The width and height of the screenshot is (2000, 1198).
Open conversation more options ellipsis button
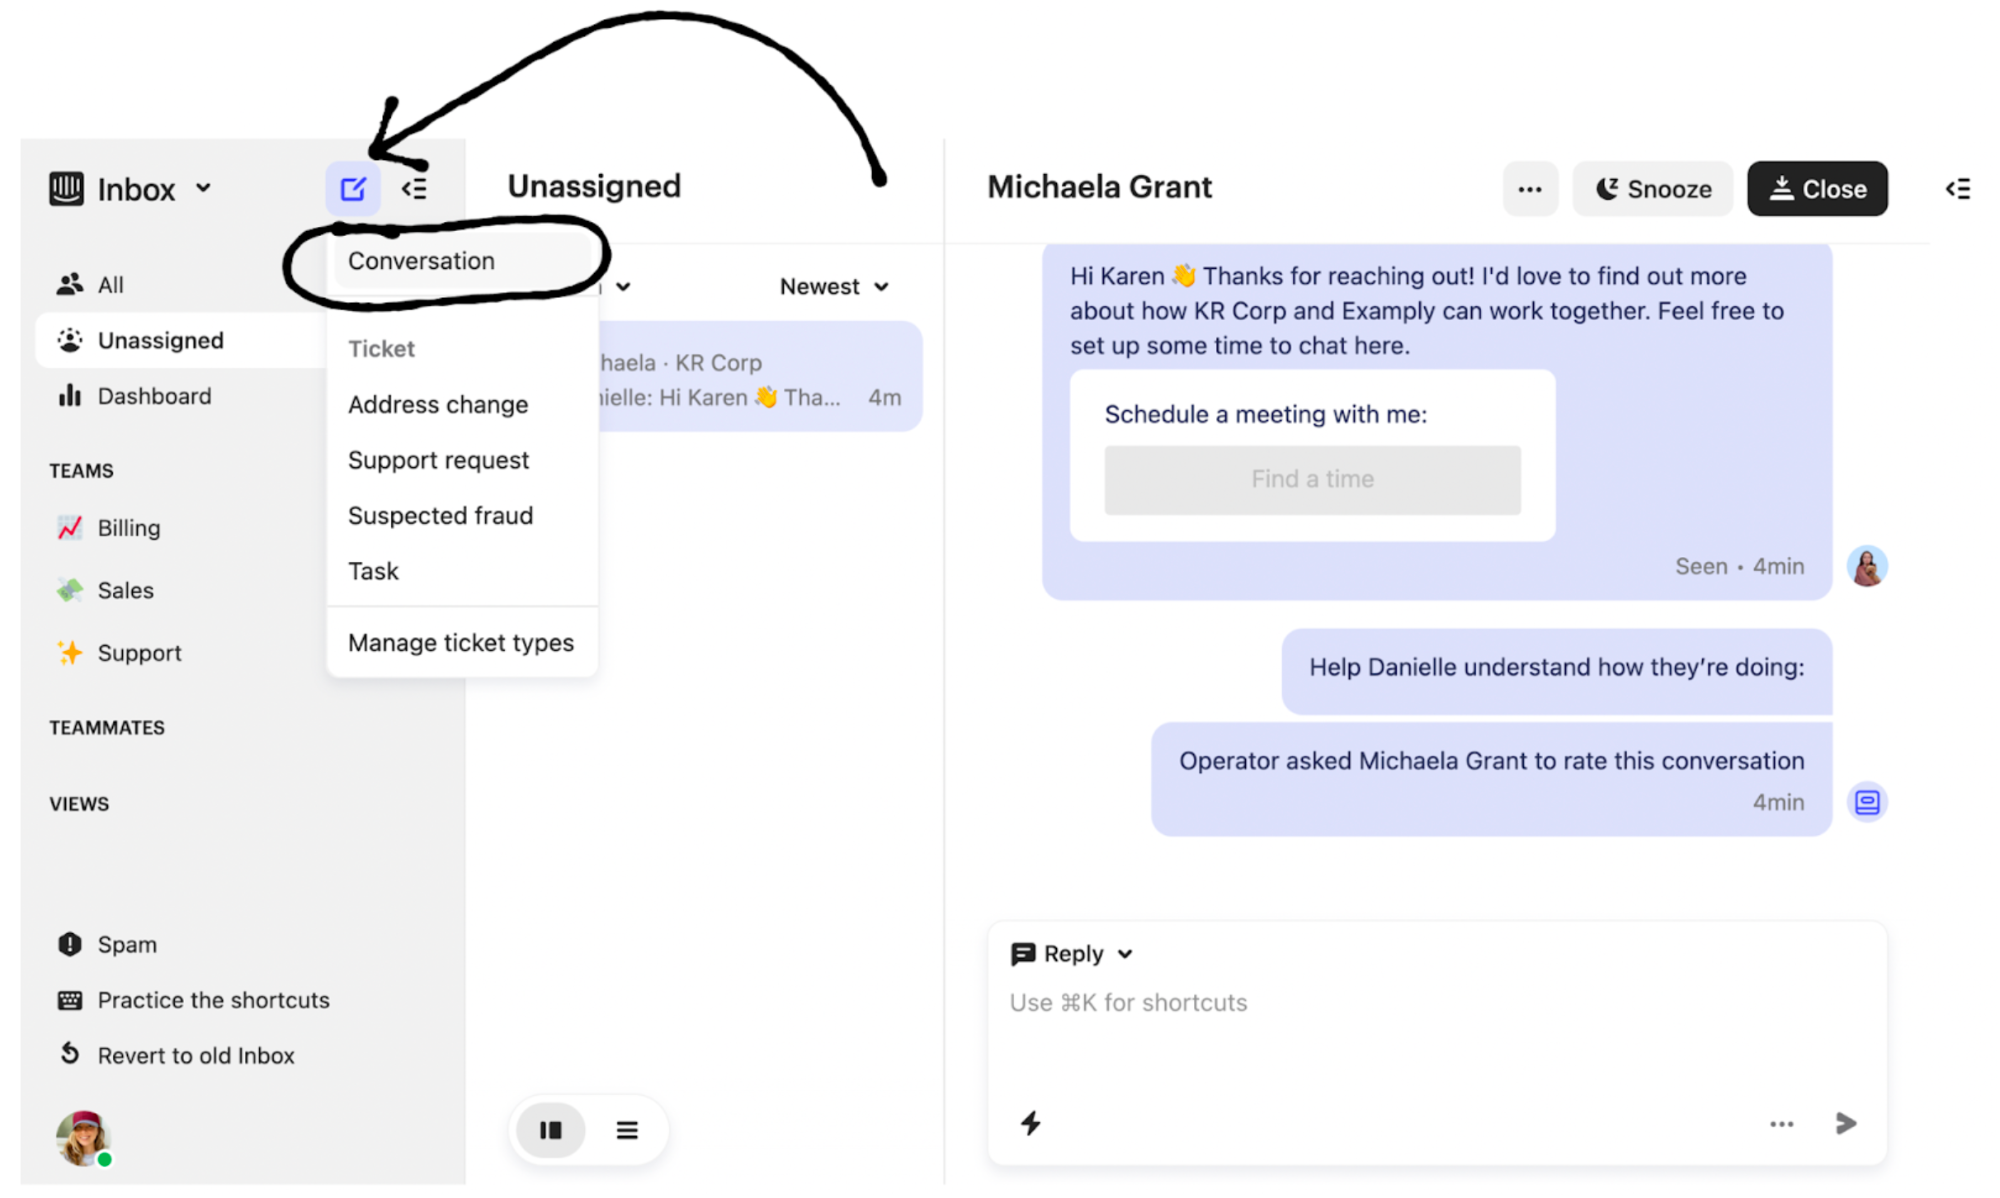[x=1529, y=189]
